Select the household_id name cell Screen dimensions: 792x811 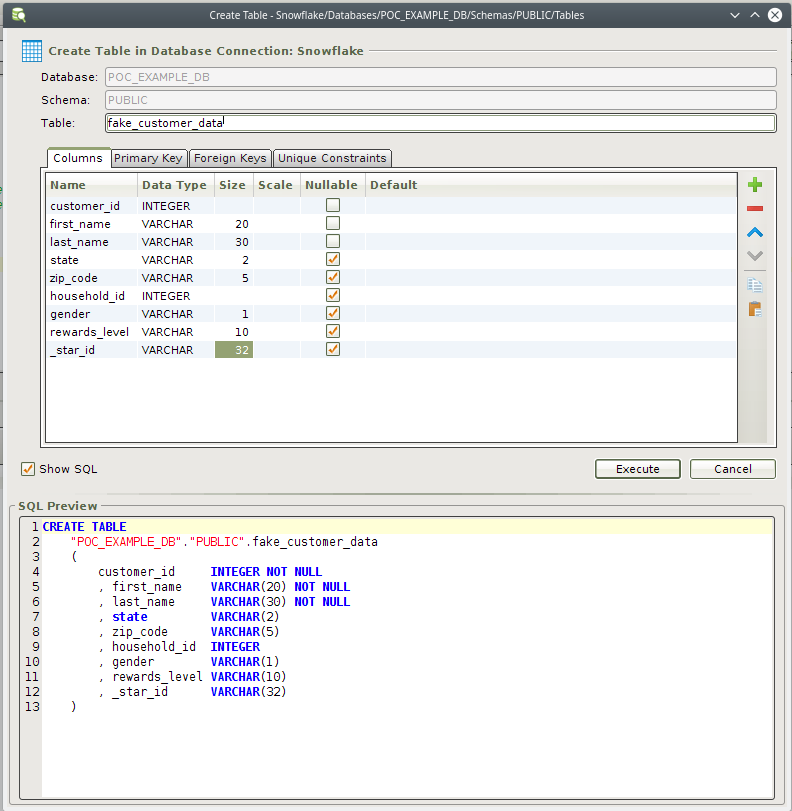92,296
